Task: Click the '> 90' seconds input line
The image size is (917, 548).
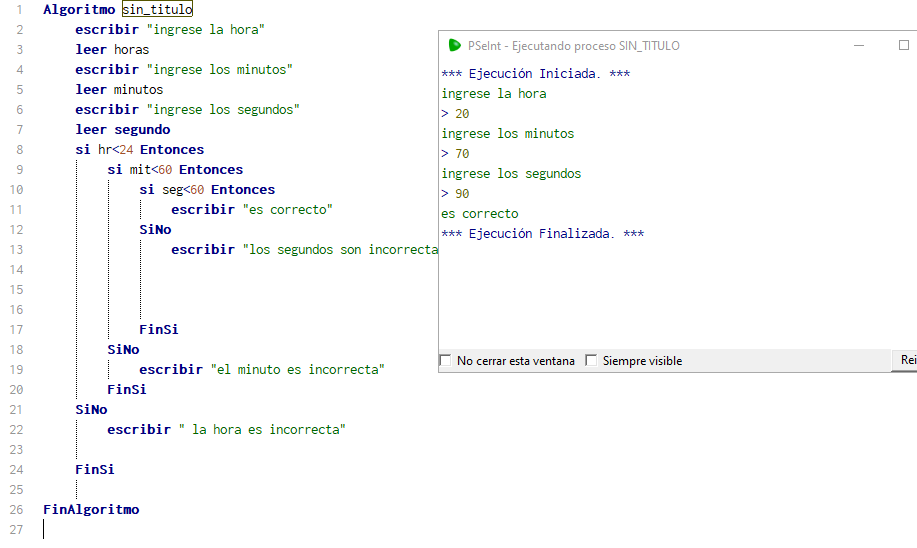Action: coord(456,194)
